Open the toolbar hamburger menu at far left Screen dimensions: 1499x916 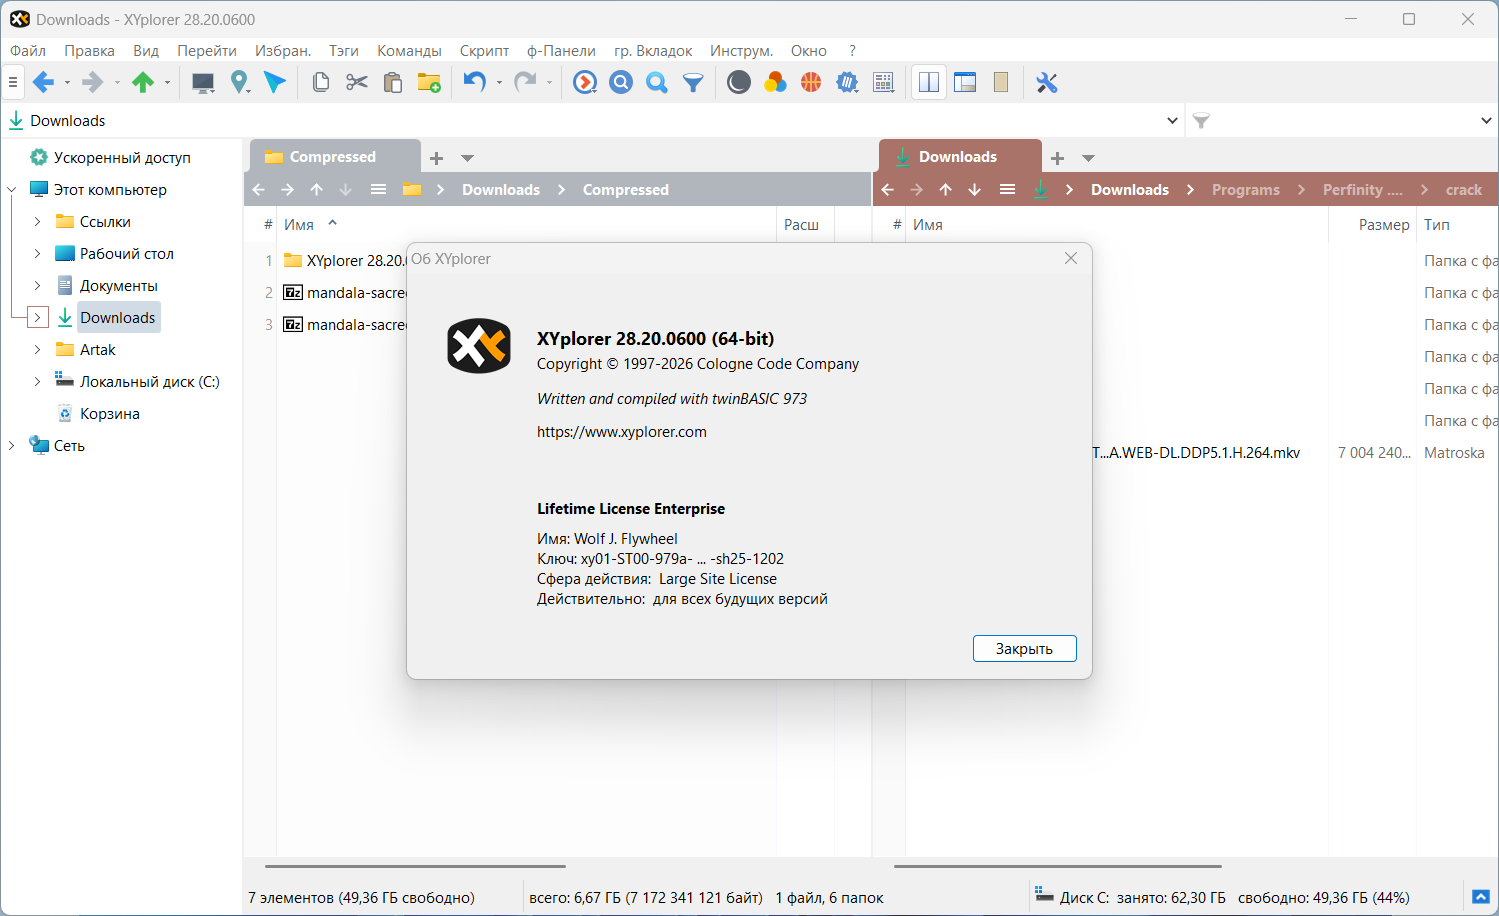click(13, 83)
